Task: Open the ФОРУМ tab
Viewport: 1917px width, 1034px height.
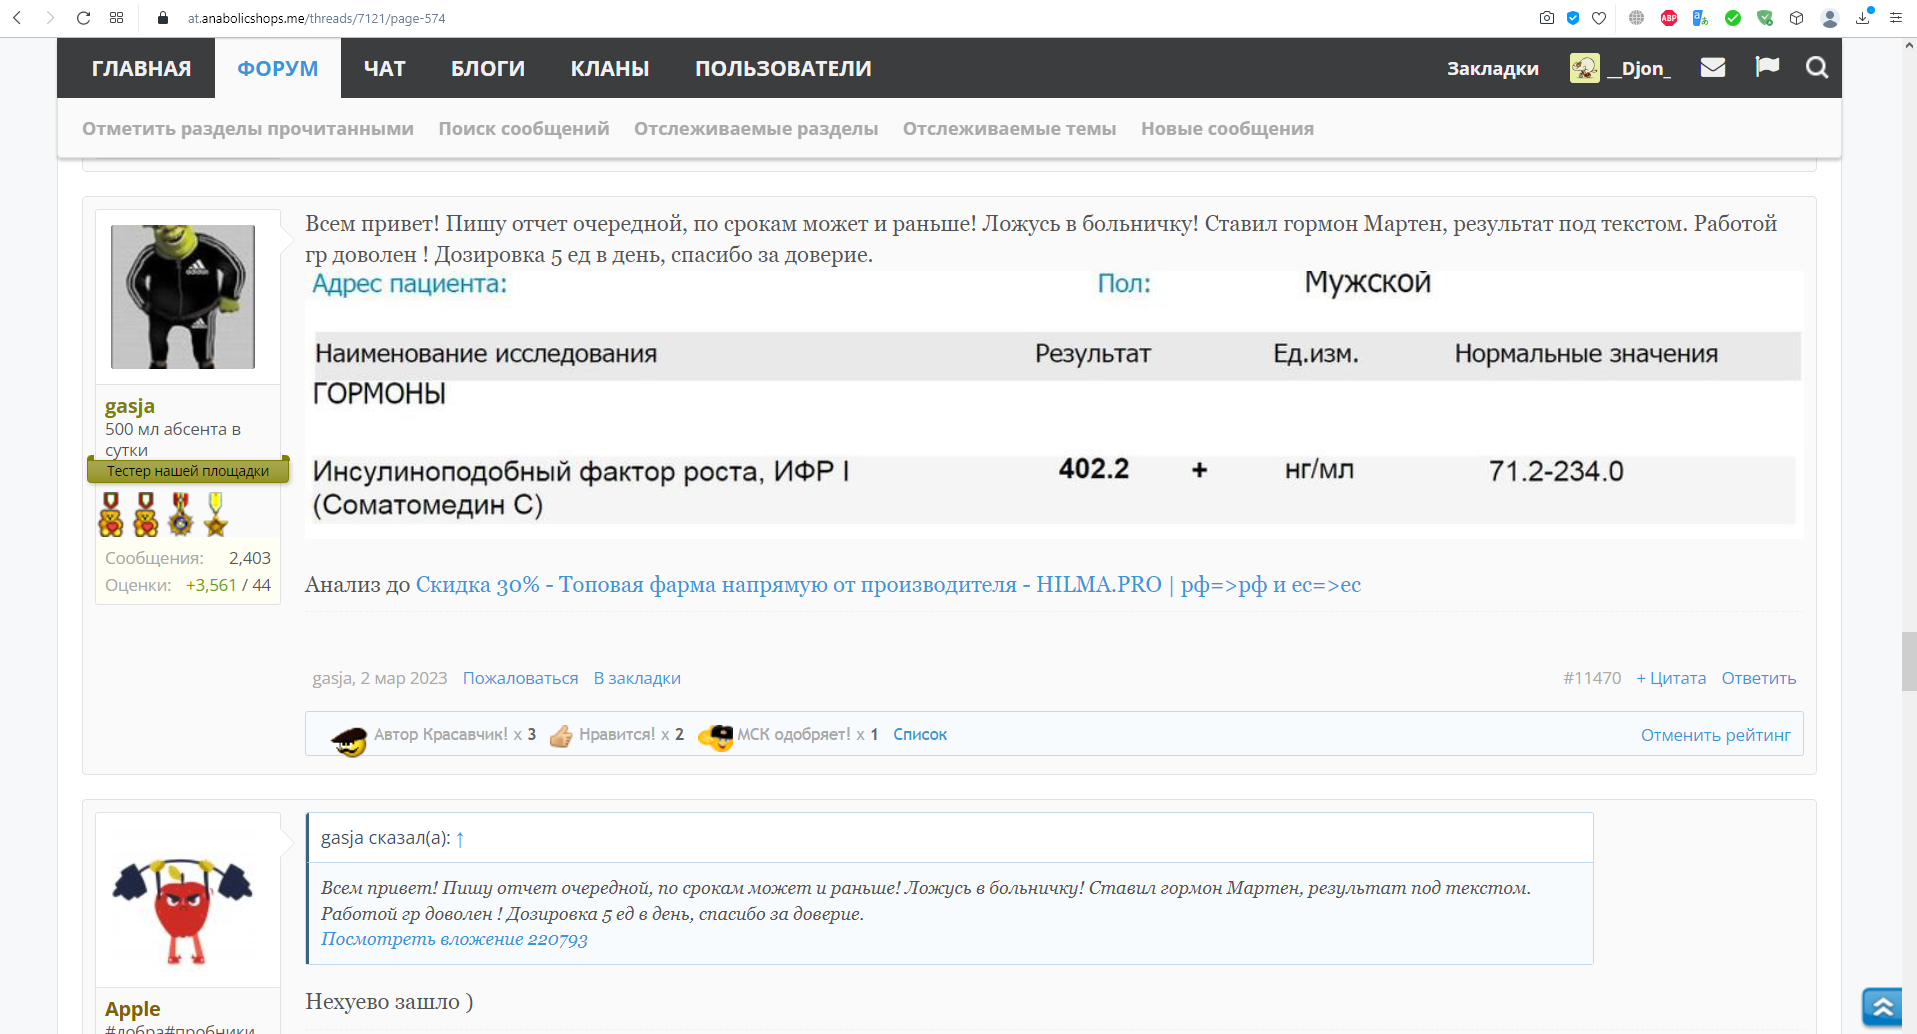Action: pyautogui.click(x=277, y=69)
